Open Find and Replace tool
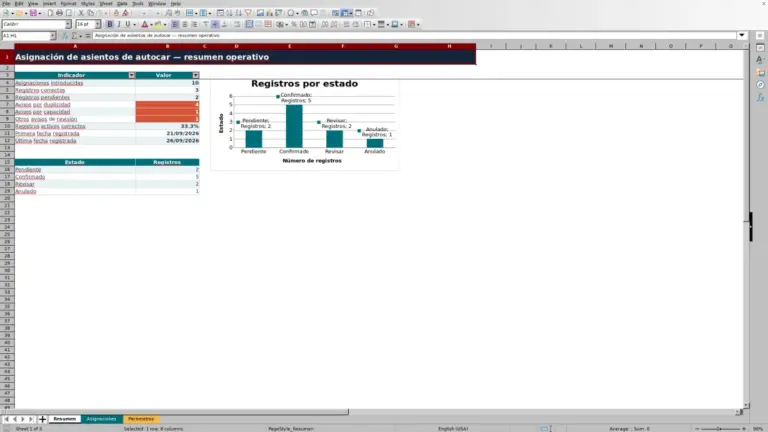768x432 pixels. pos(168,13)
